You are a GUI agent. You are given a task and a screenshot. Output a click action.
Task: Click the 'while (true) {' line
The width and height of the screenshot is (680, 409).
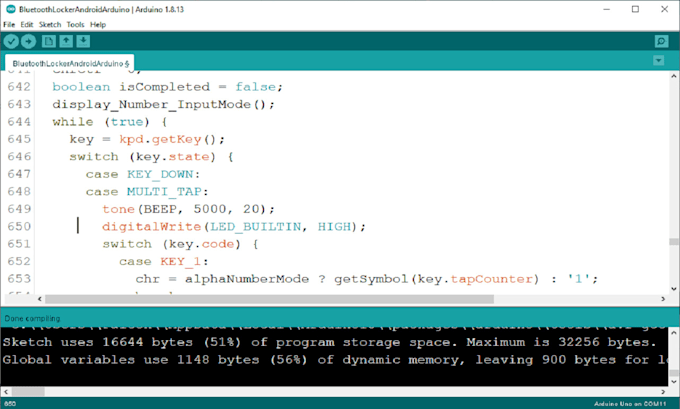point(110,122)
